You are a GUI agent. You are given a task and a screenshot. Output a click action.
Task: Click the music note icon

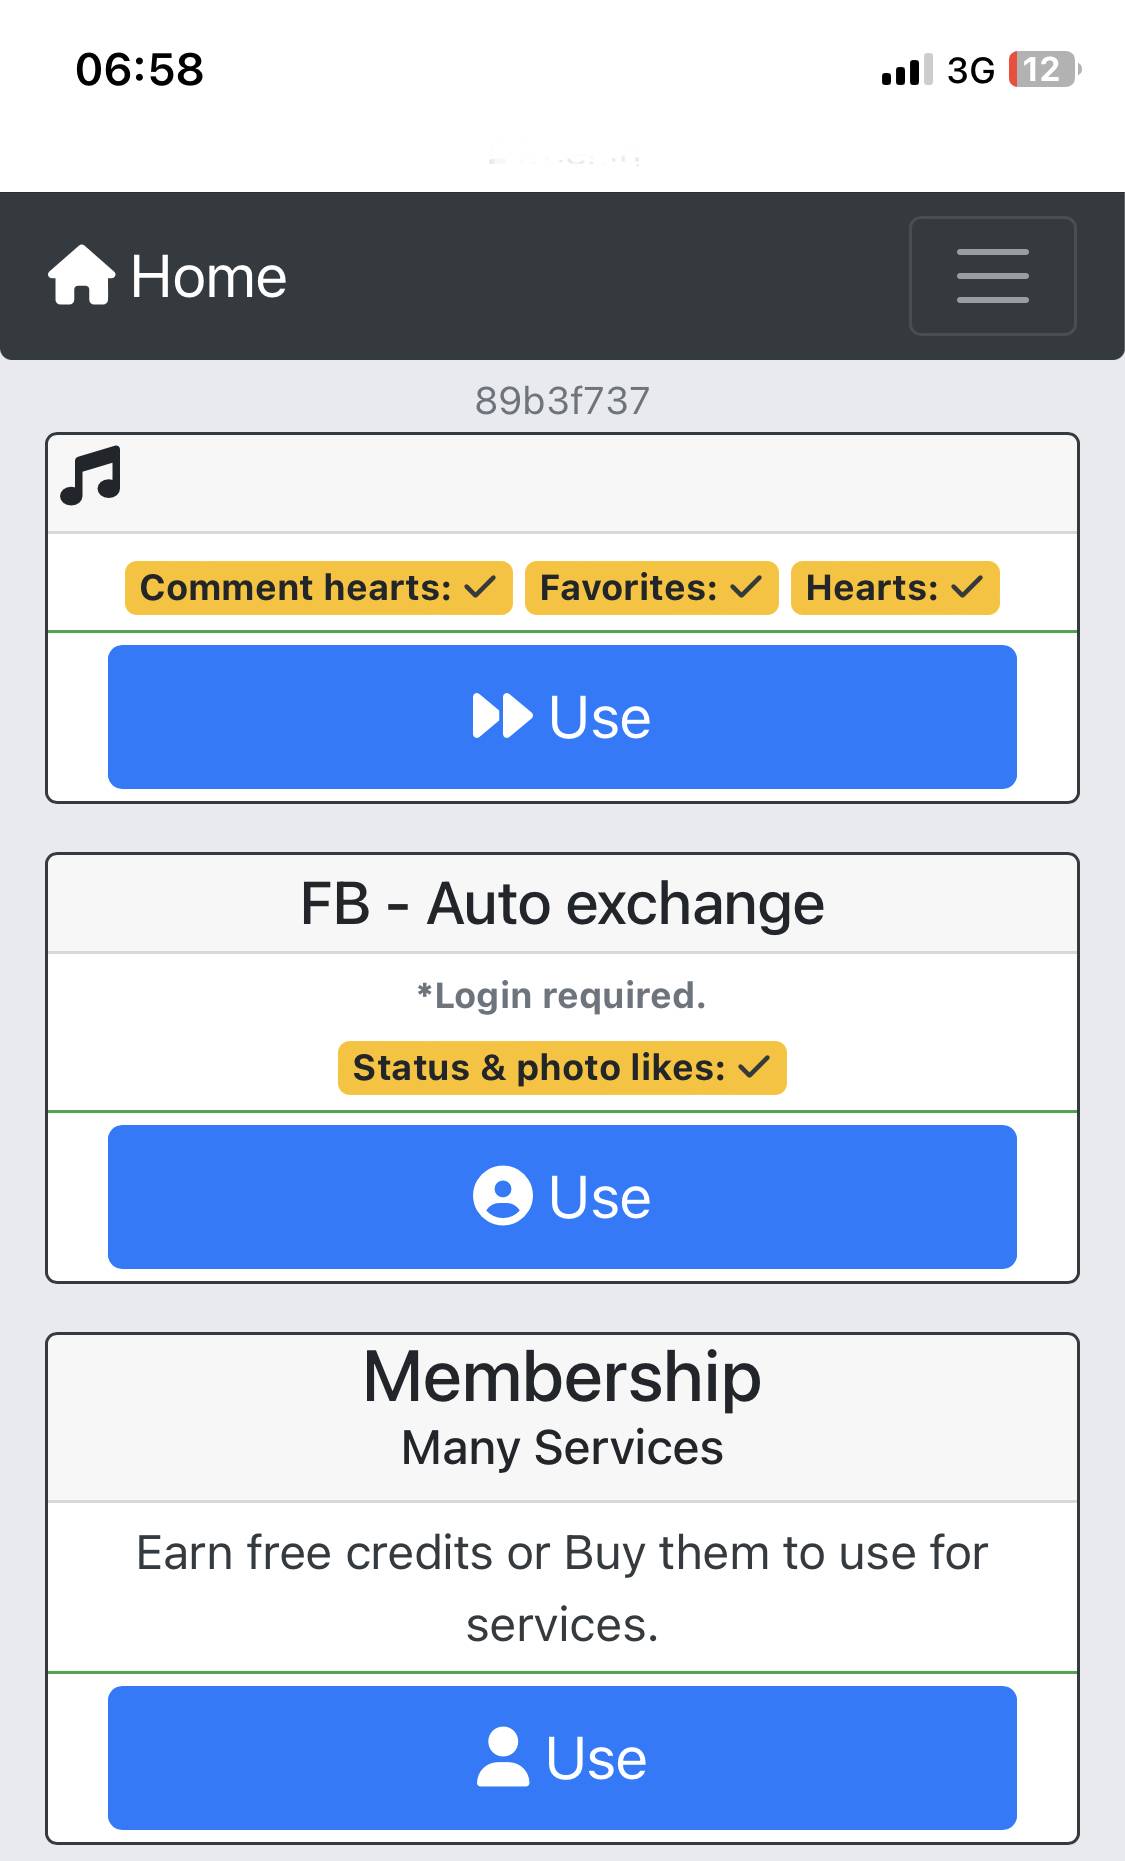(x=91, y=475)
